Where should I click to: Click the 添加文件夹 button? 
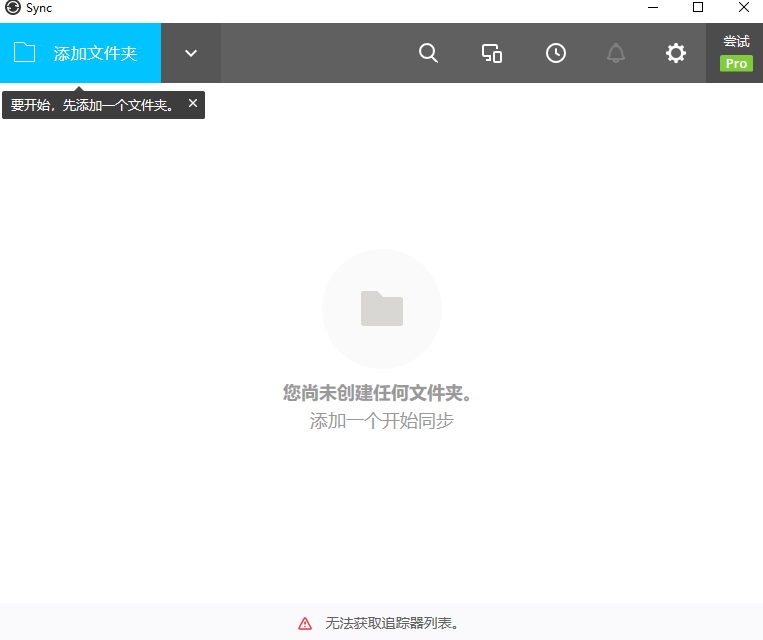coord(95,53)
